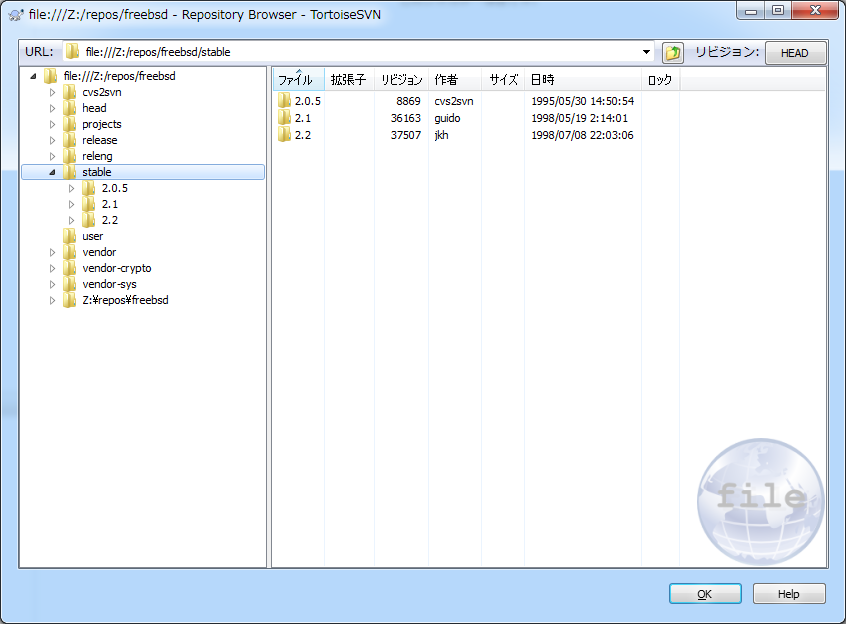Click the 2.1 folder icon under stable in the tree
This screenshot has height=624, width=846.
pos(89,204)
